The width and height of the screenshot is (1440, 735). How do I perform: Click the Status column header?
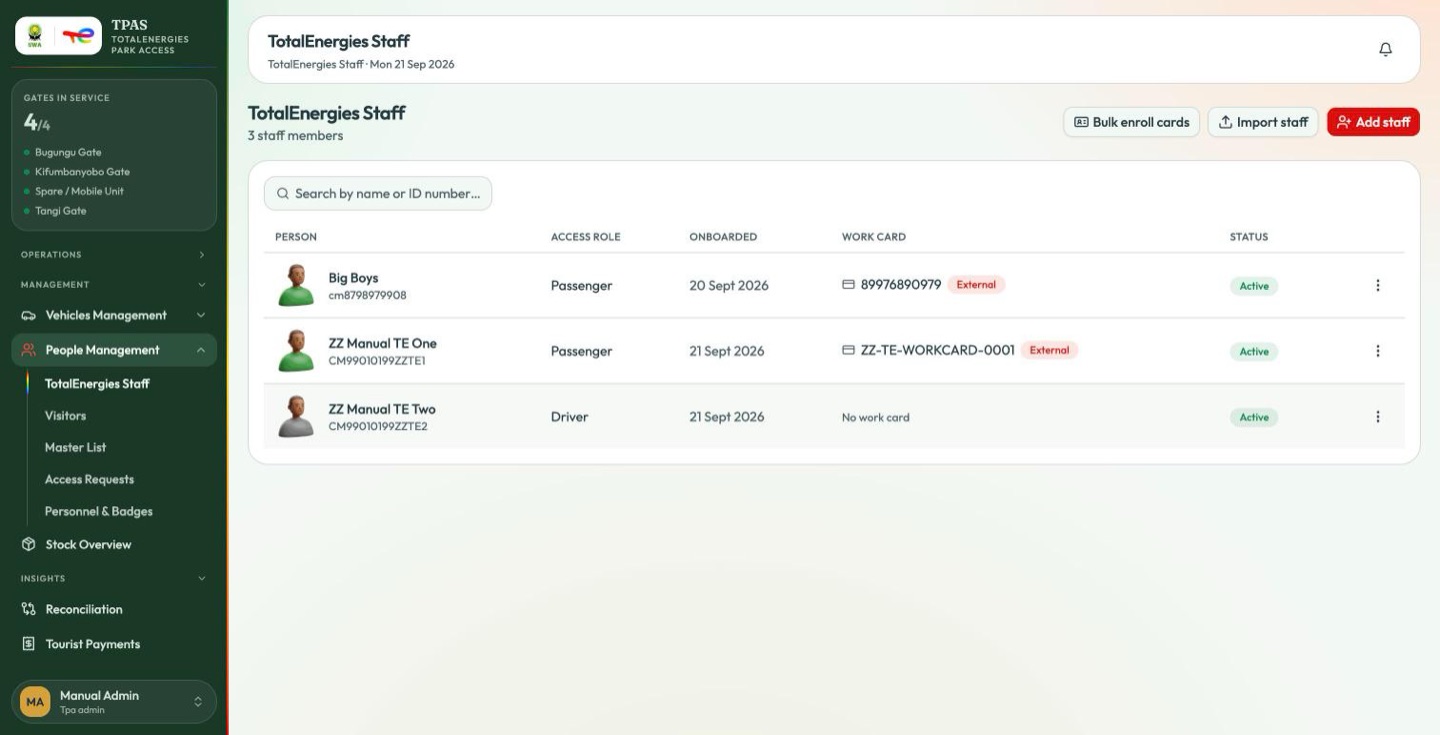(1249, 237)
